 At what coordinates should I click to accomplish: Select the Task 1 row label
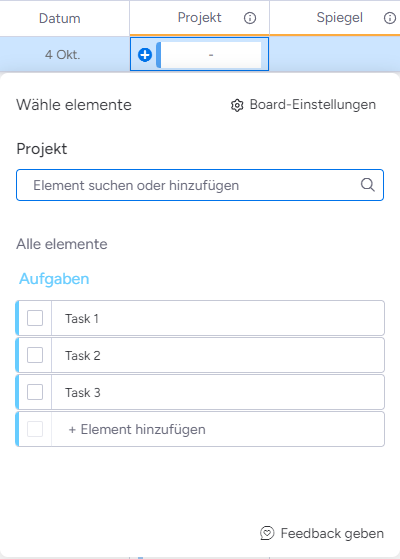(82, 318)
